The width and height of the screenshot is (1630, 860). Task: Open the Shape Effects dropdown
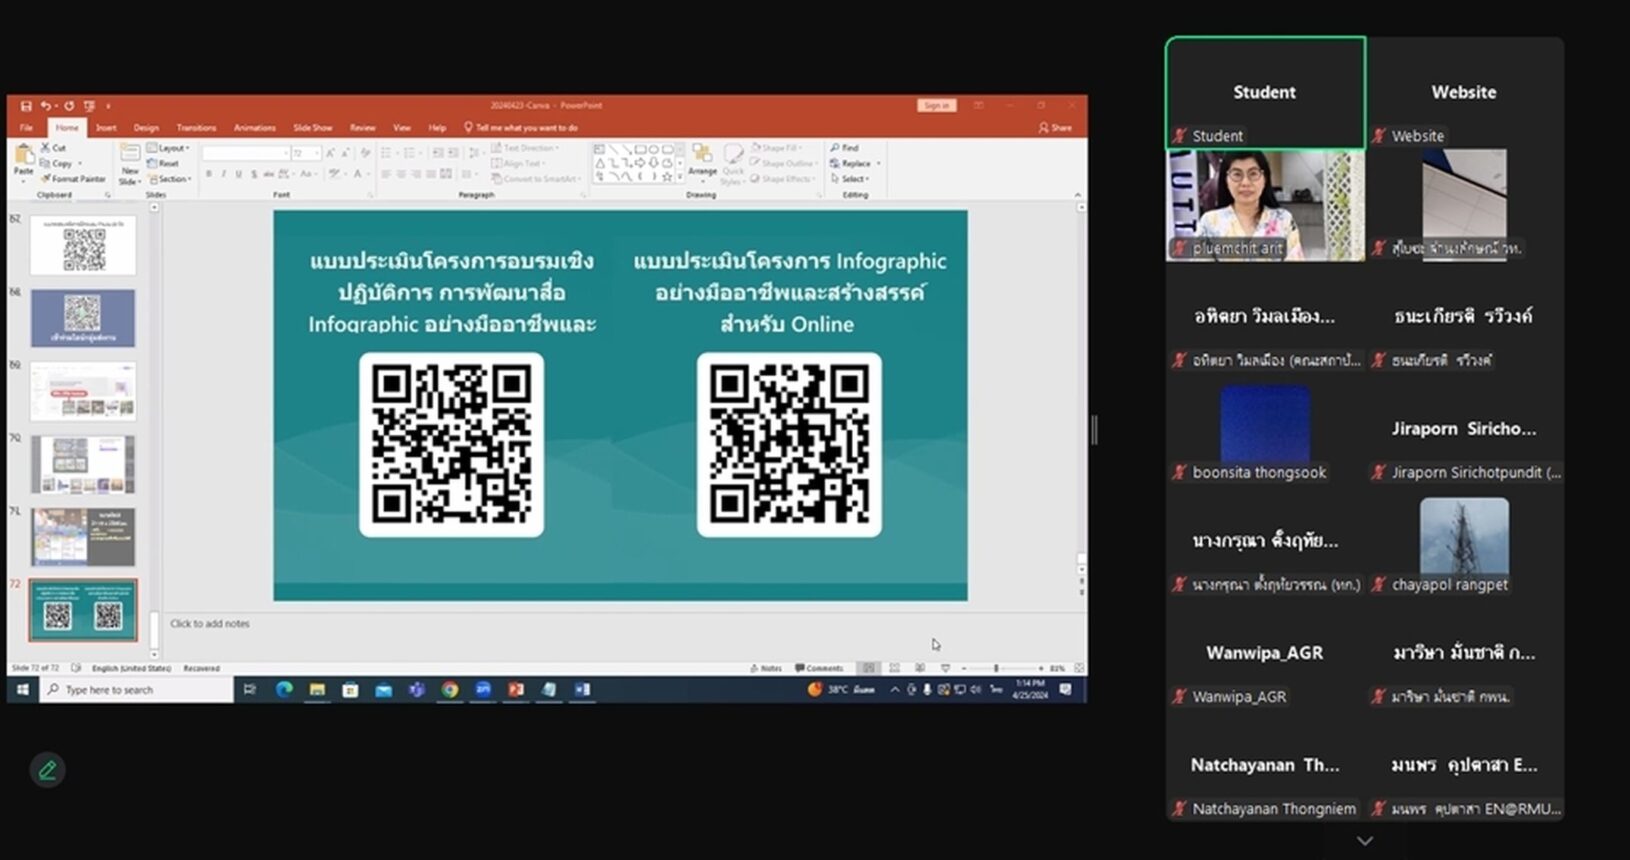pos(785,179)
